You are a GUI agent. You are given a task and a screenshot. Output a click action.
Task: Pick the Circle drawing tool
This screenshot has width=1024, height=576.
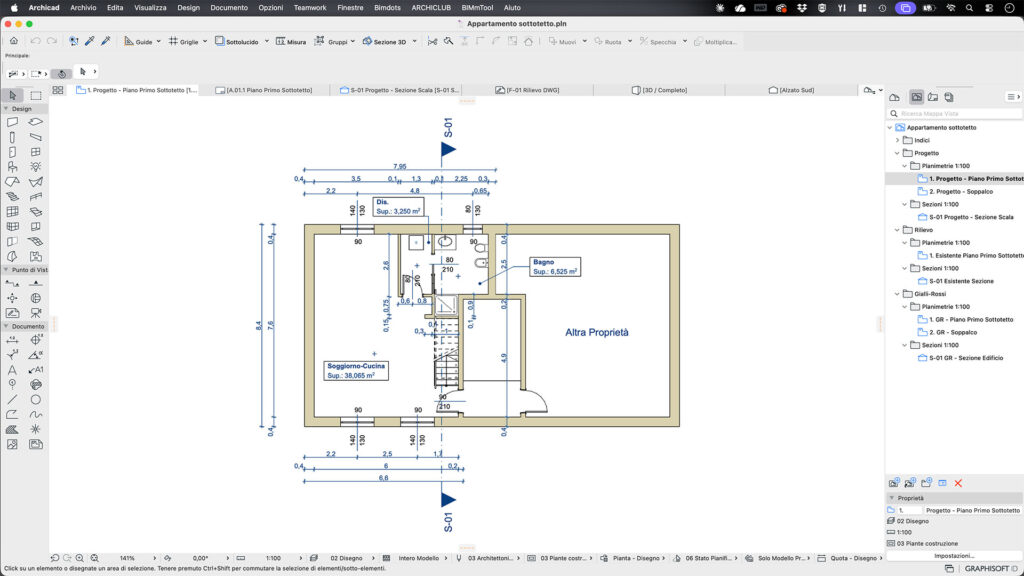36,399
